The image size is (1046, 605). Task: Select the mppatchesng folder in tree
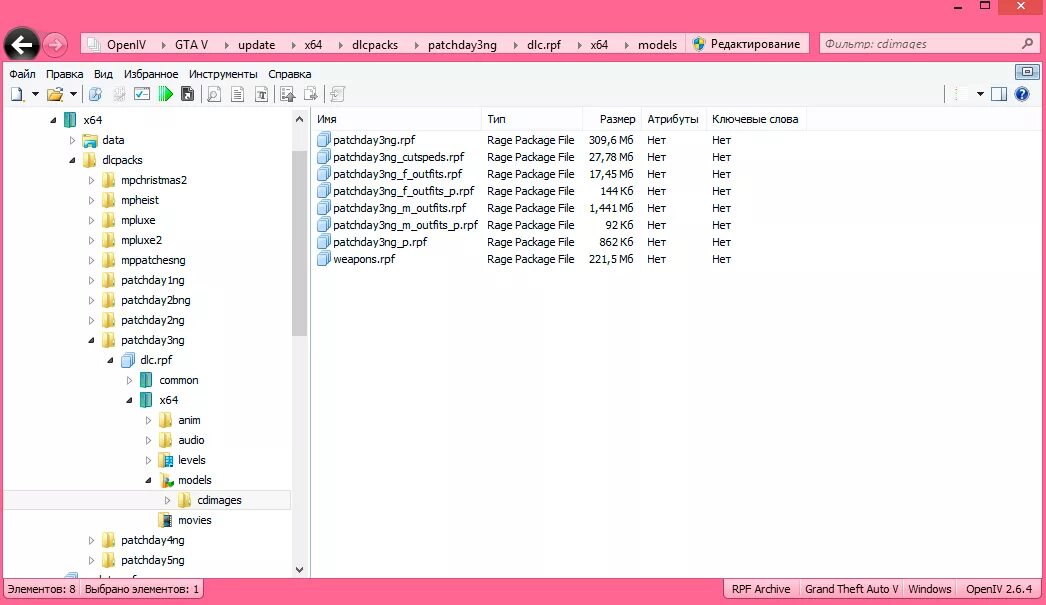point(153,260)
